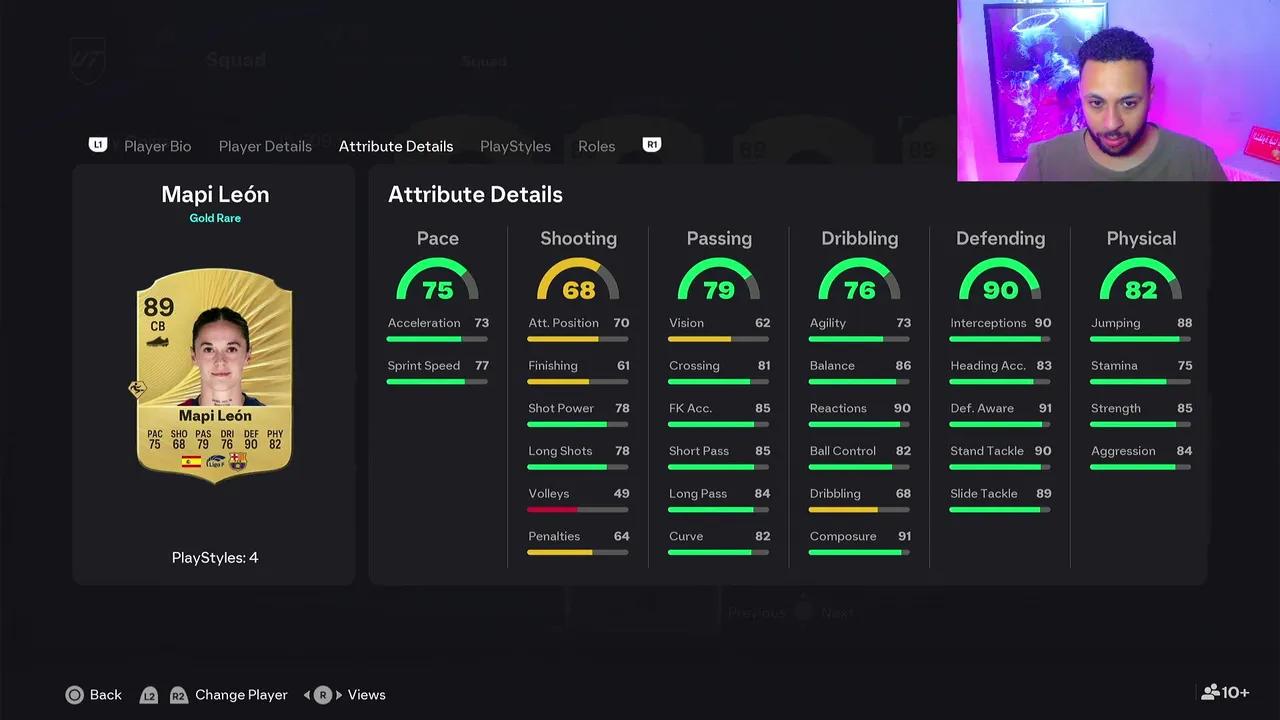Viewport: 1280px width, 720px height.
Task: Click the FC Barcelona club crest
Action: (238, 461)
